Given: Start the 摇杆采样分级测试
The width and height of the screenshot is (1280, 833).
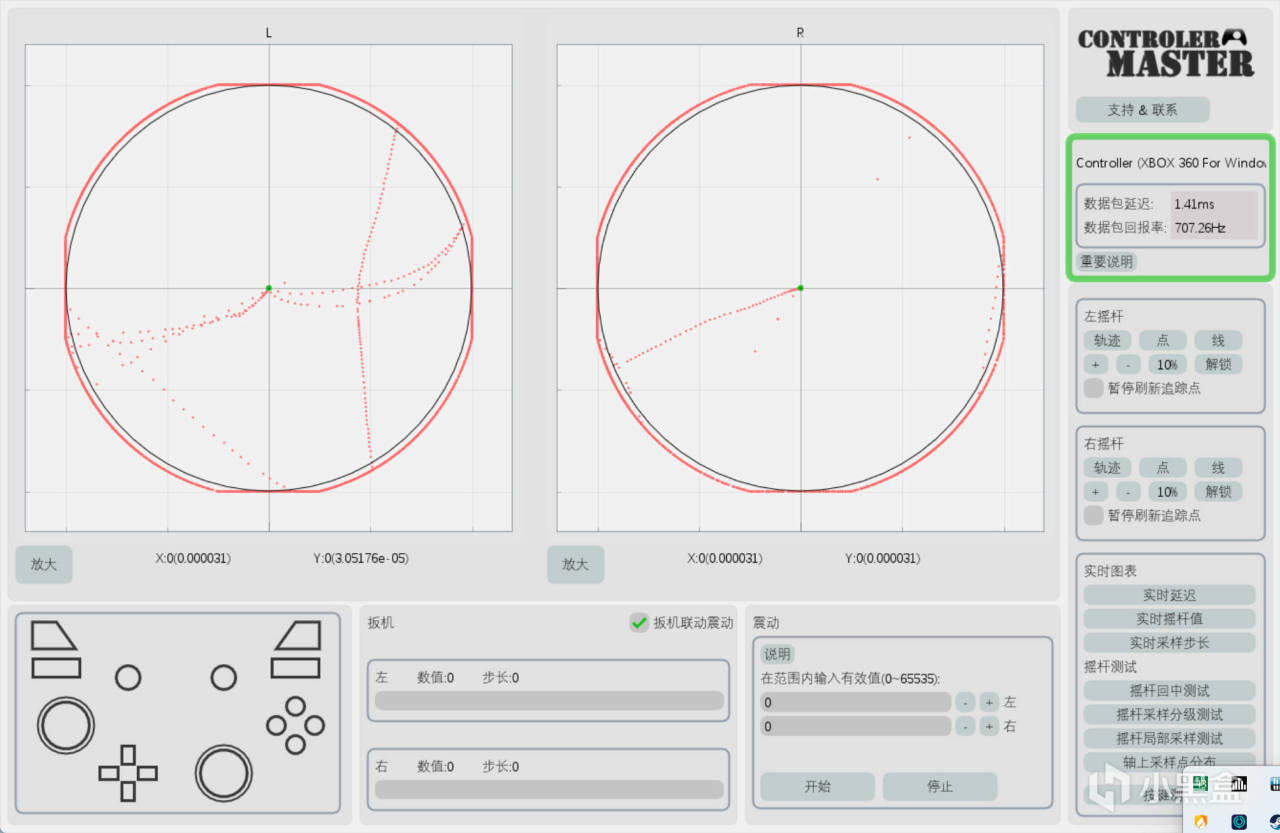Looking at the screenshot, I should tap(1169, 714).
